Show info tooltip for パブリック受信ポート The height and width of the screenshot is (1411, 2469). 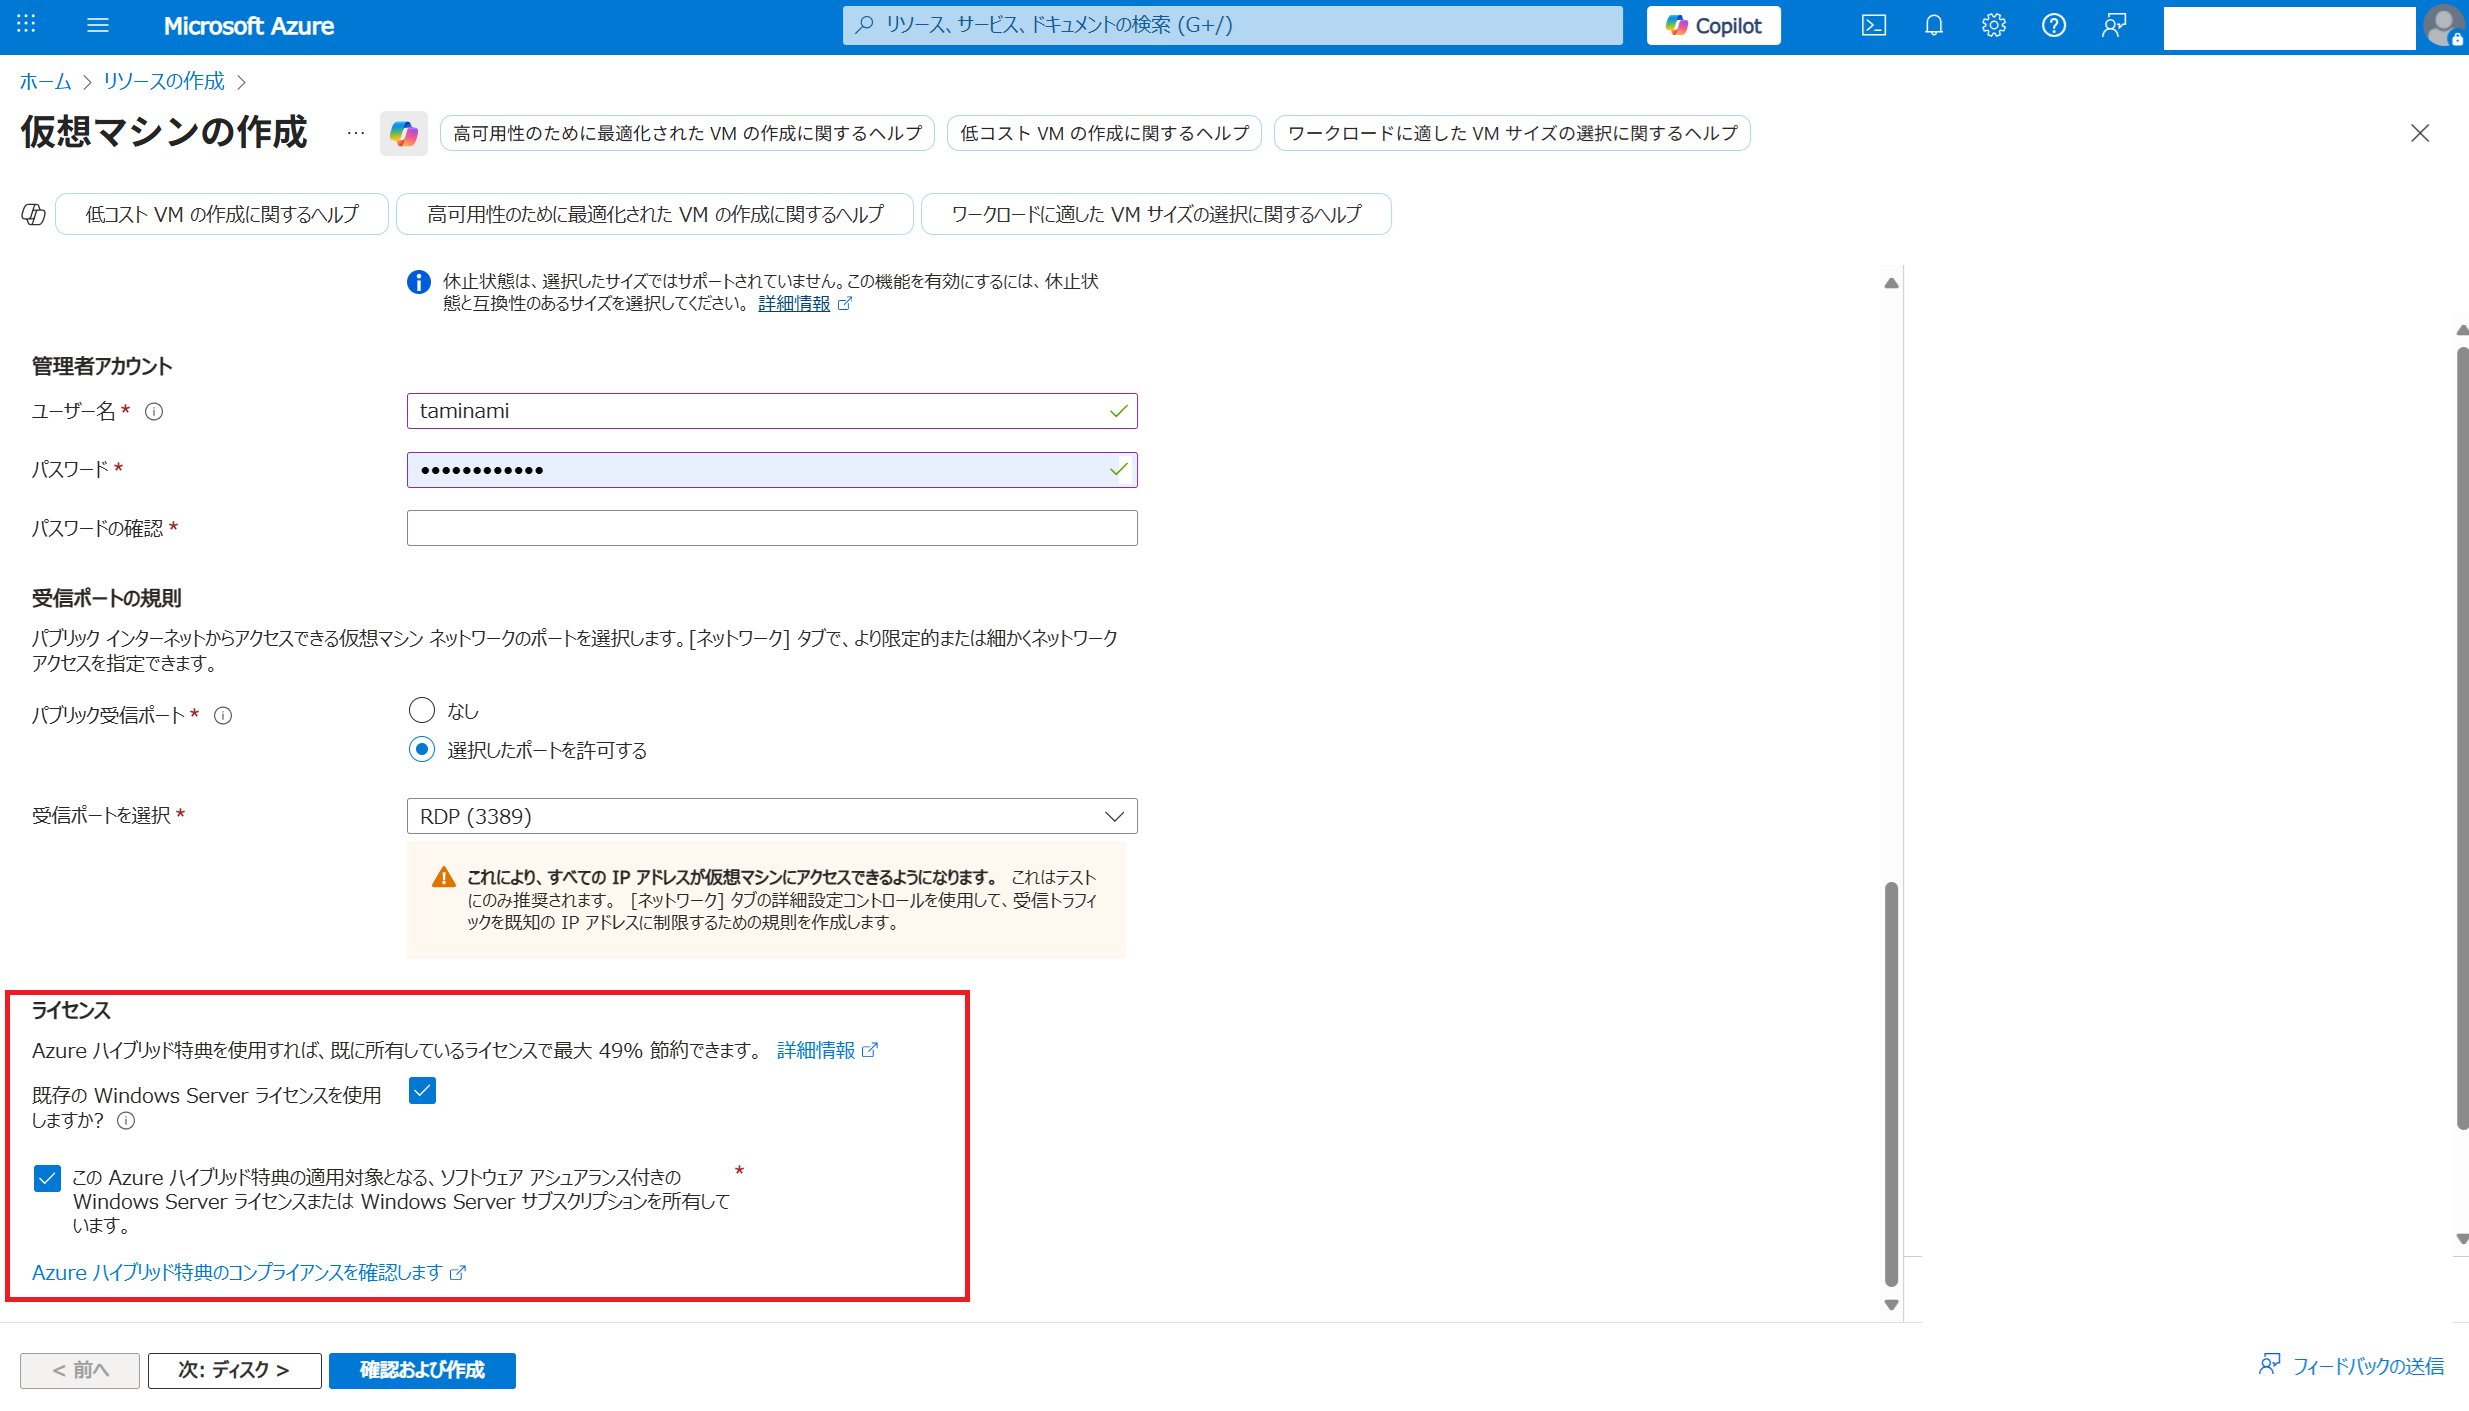[x=223, y=715]
